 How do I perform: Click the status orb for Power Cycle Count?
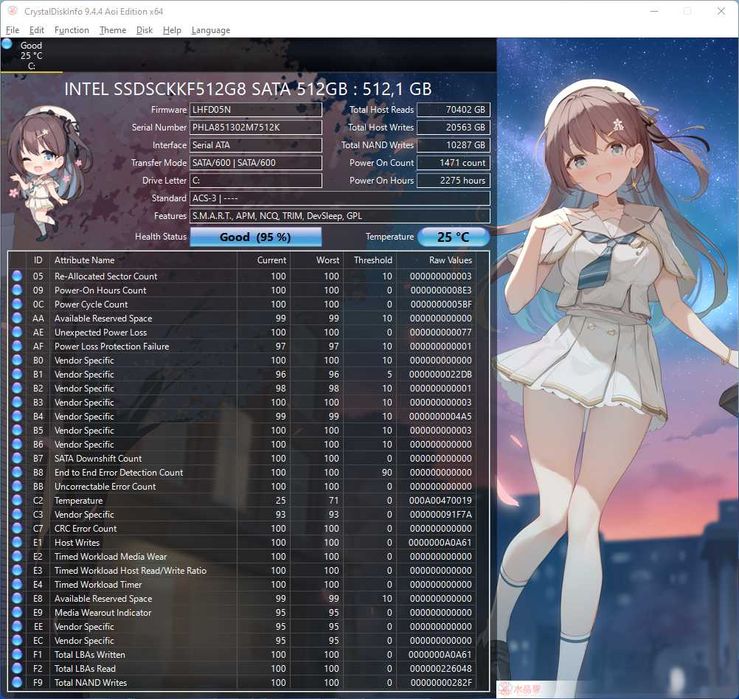(17, 304)
